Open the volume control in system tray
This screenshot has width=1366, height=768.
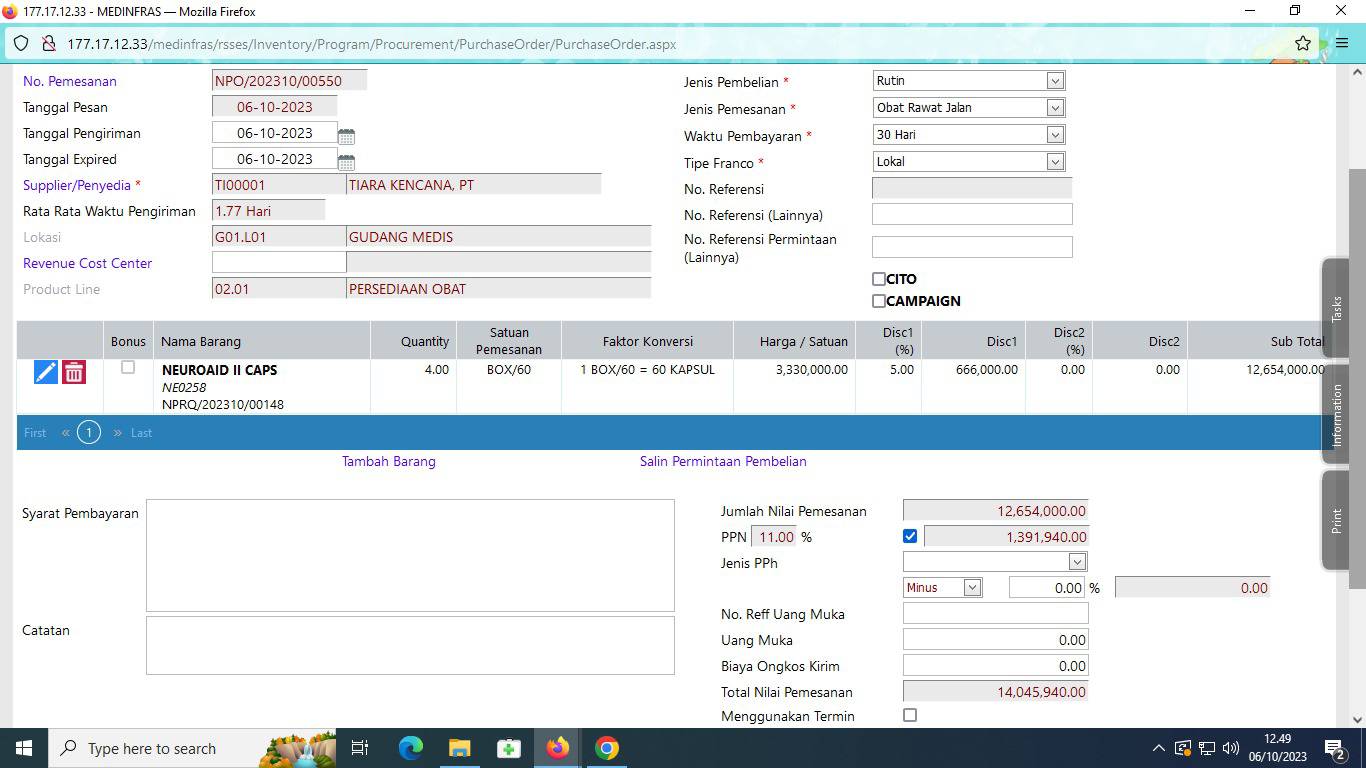[x=1230, y=748]
